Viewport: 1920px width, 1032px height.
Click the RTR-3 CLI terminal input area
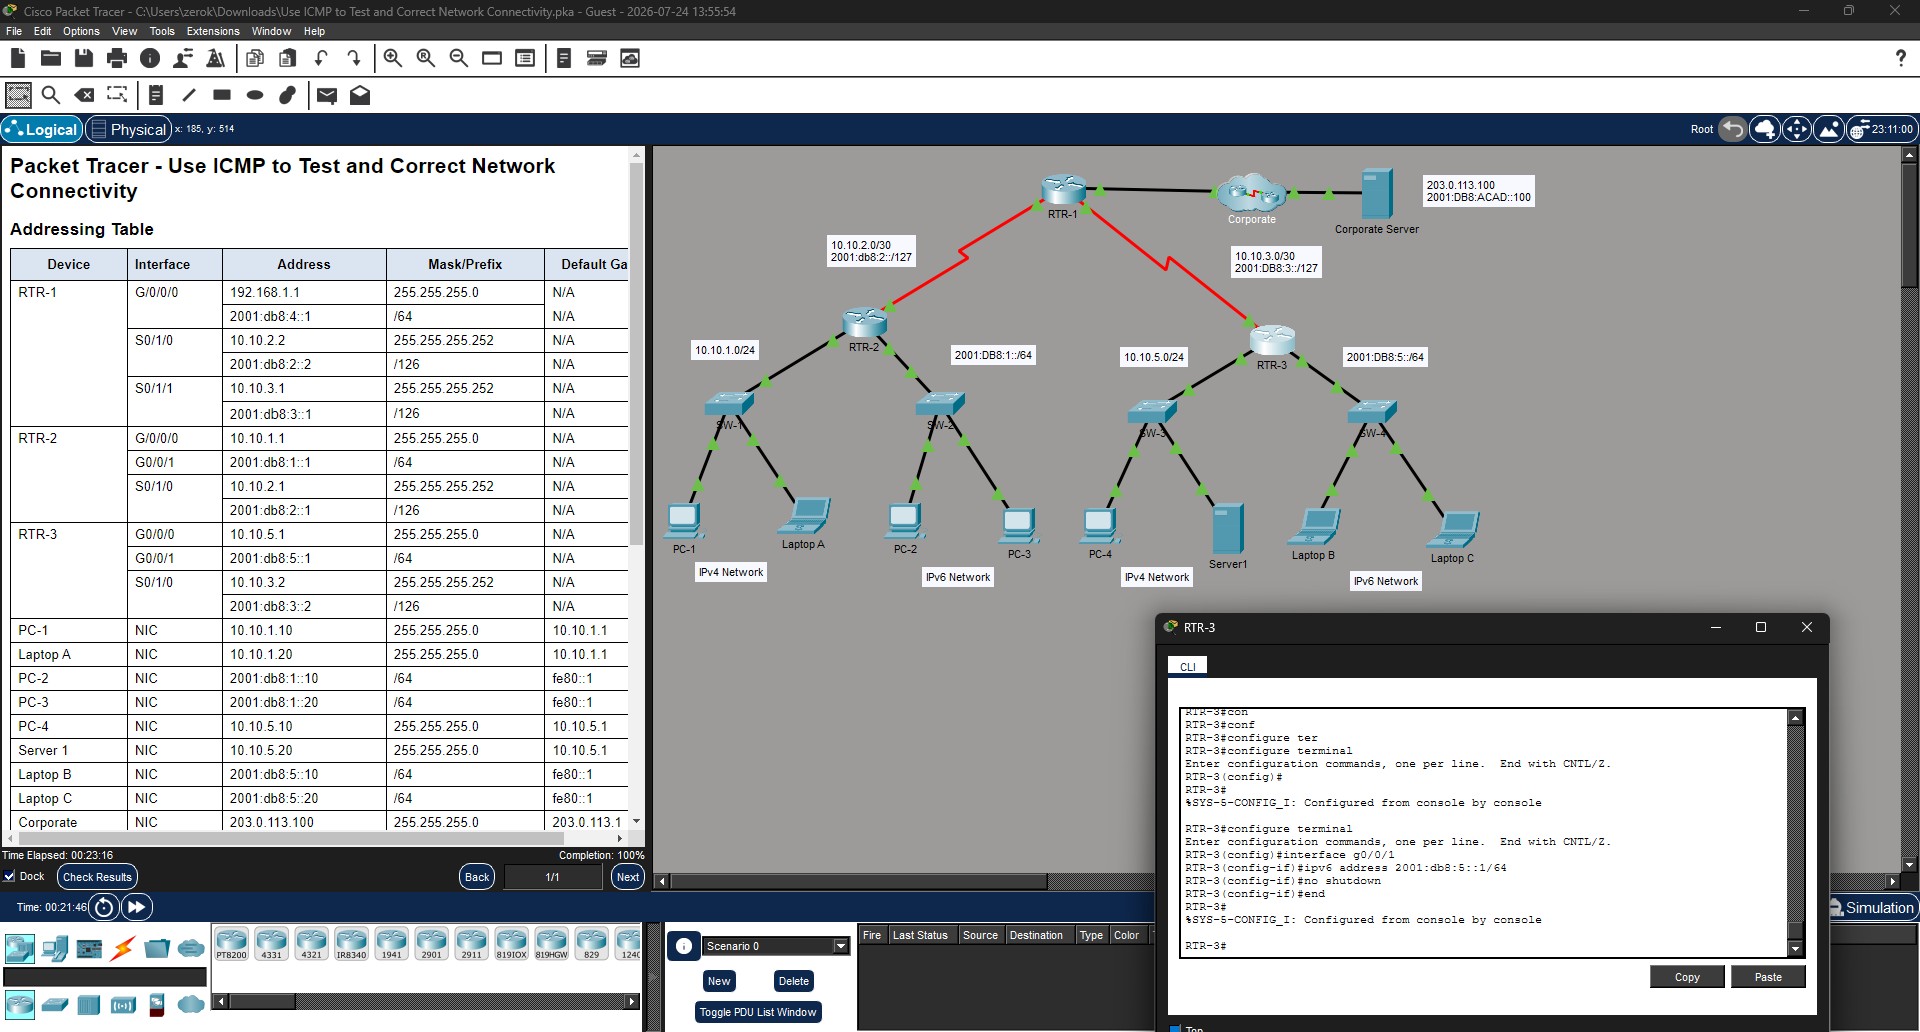(1484, 832)
